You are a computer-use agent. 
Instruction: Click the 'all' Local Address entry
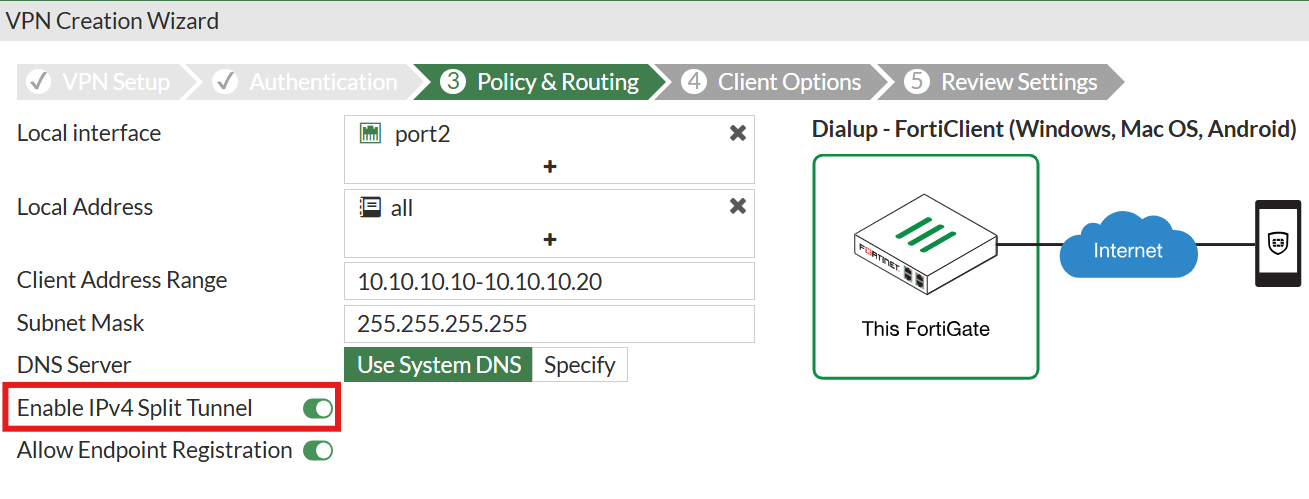click(402, 208)
